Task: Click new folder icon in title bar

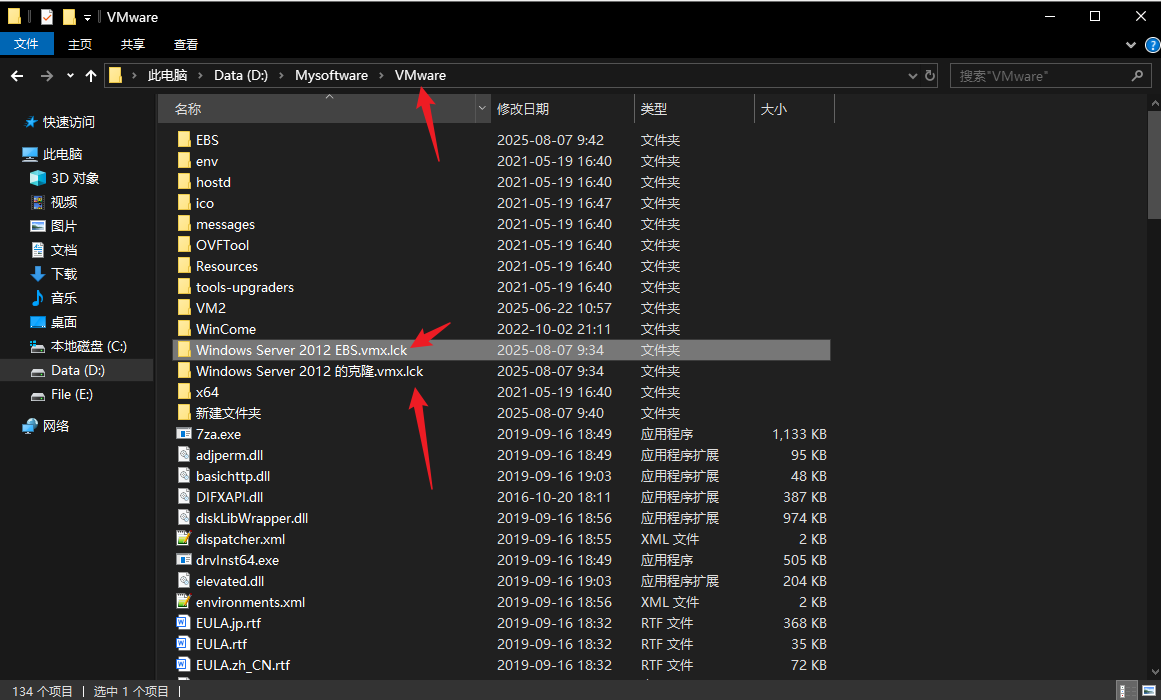Action: tap(70, 16)
